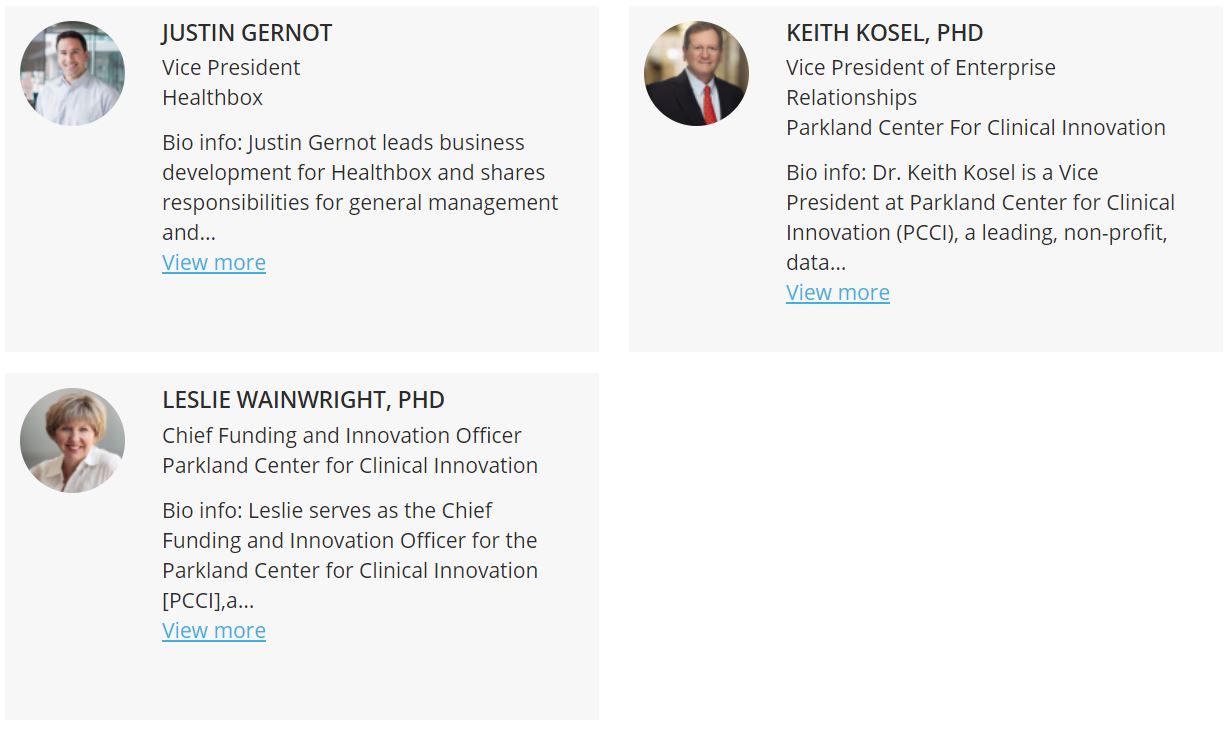Click Justin Gernot's bio info paragraph

[360, 187]
